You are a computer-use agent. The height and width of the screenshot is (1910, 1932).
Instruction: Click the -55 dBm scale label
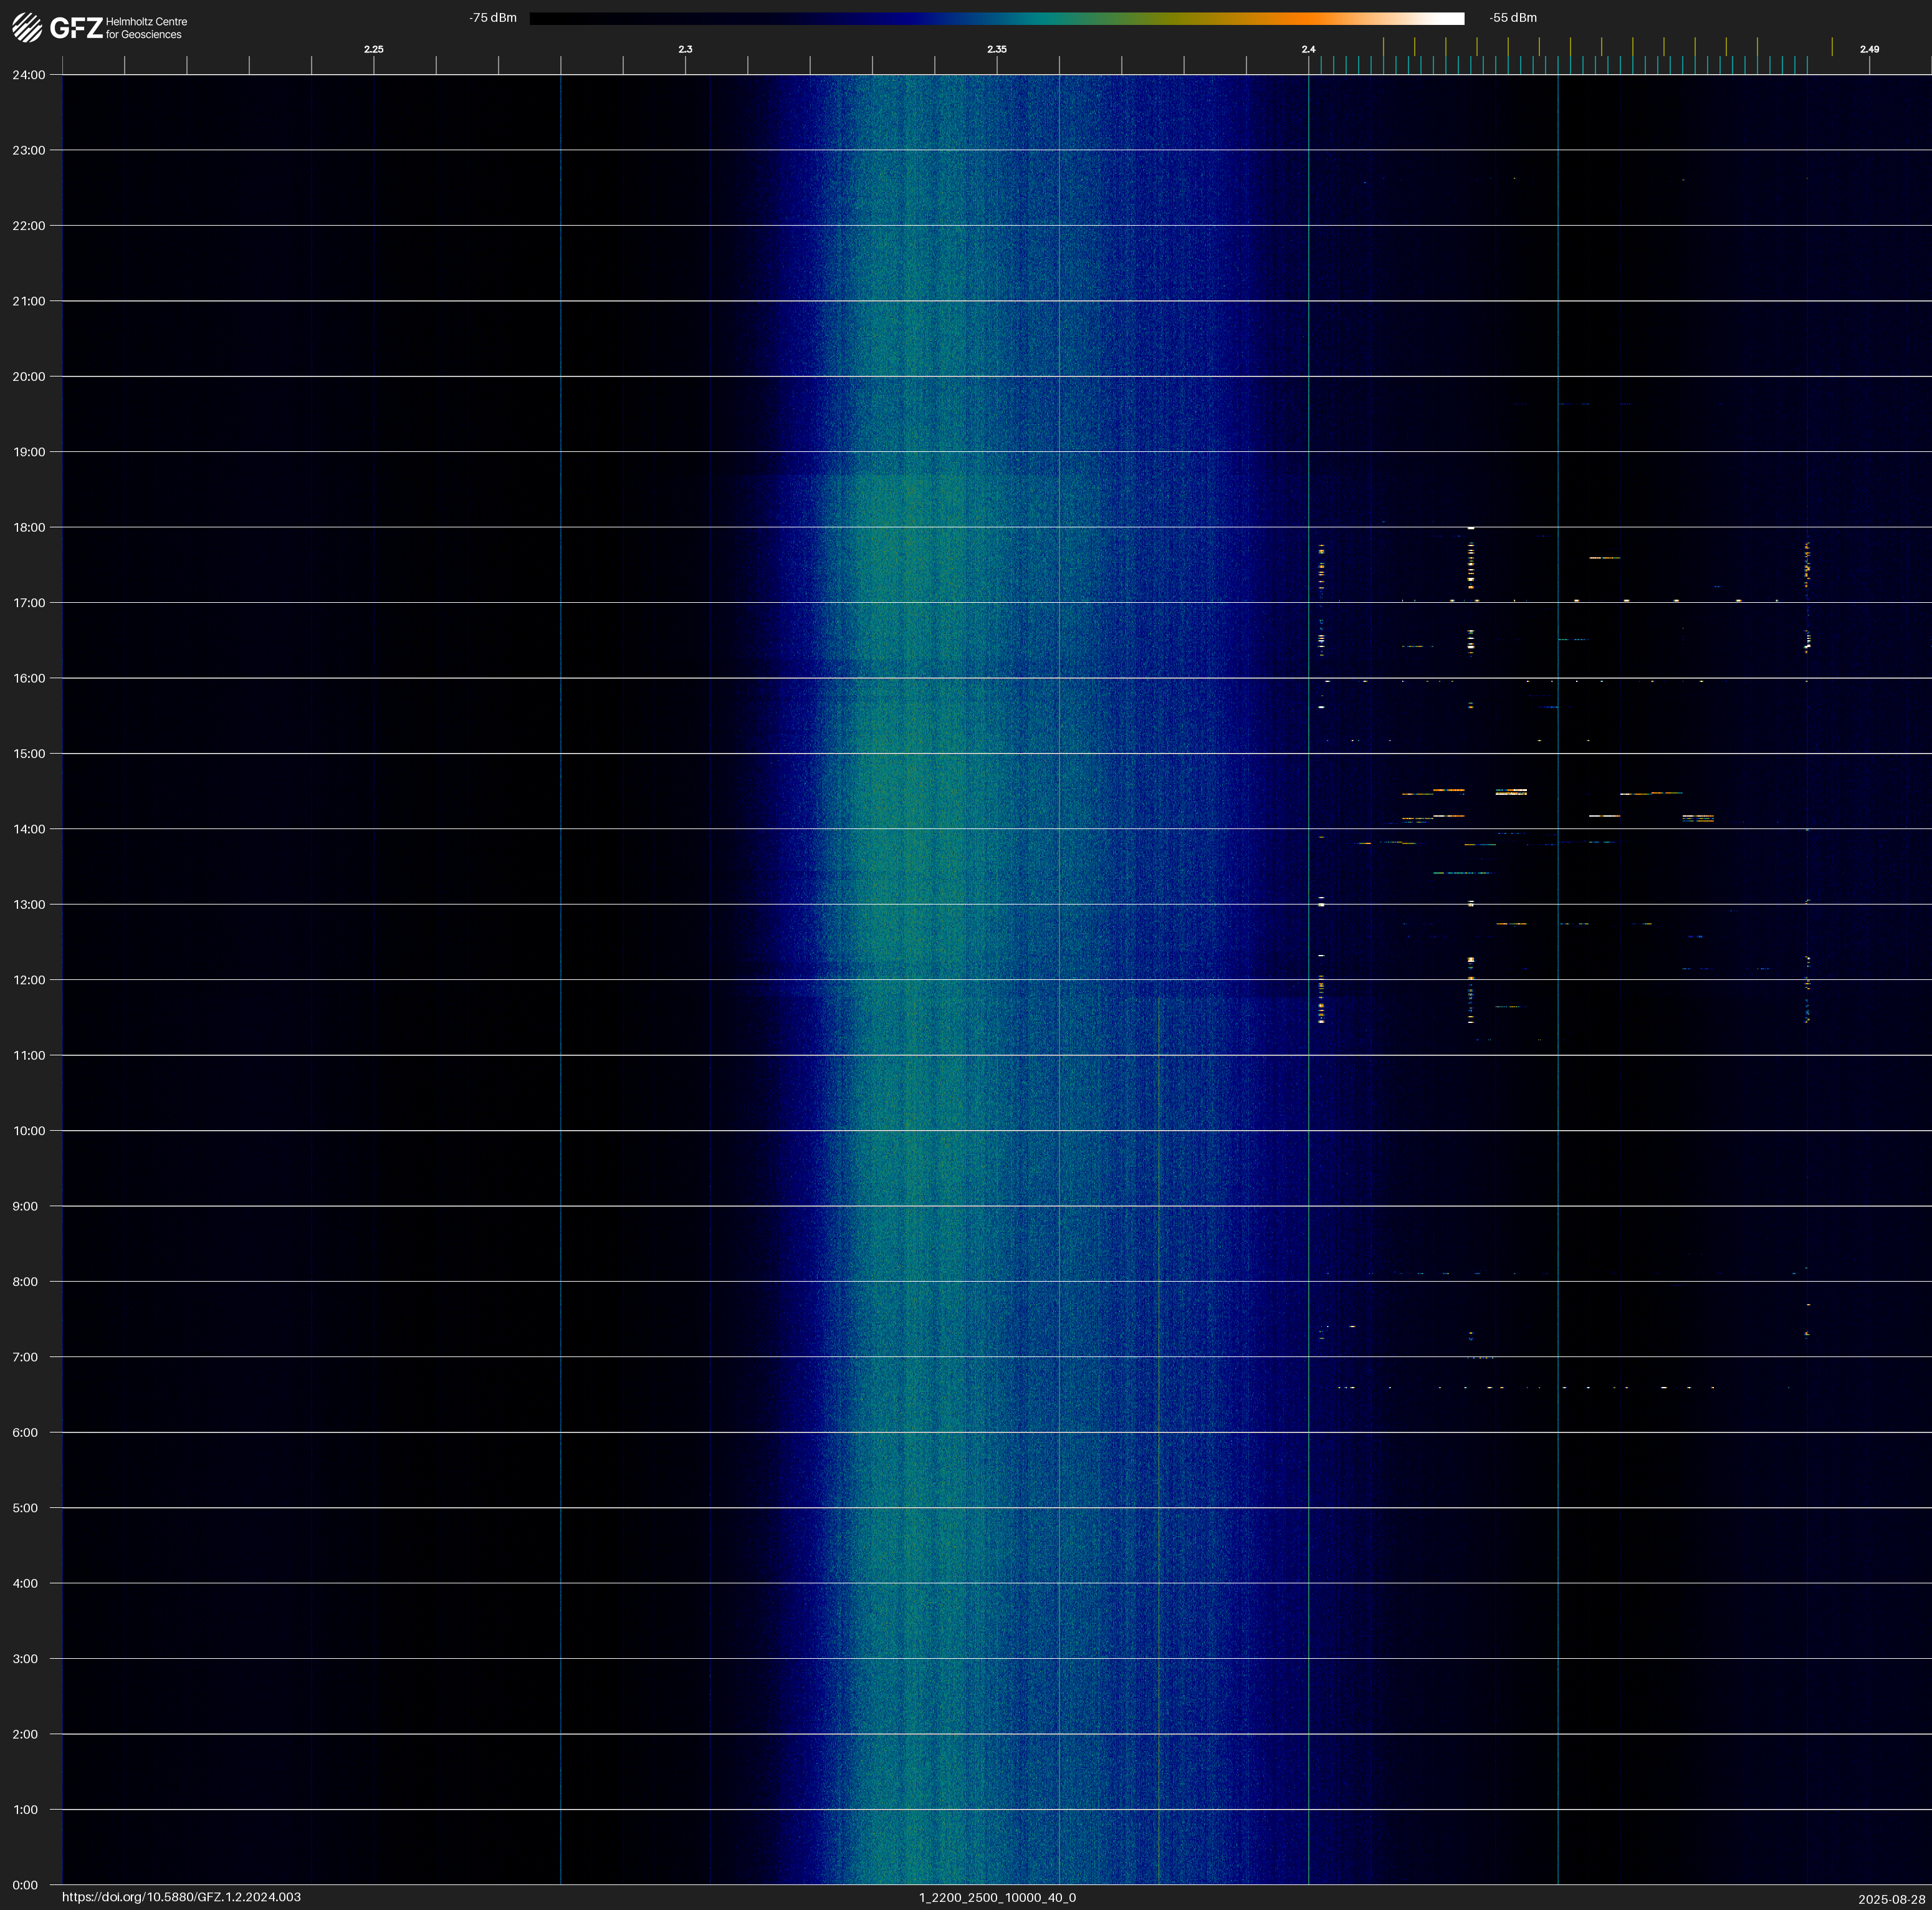[1512, 18]
